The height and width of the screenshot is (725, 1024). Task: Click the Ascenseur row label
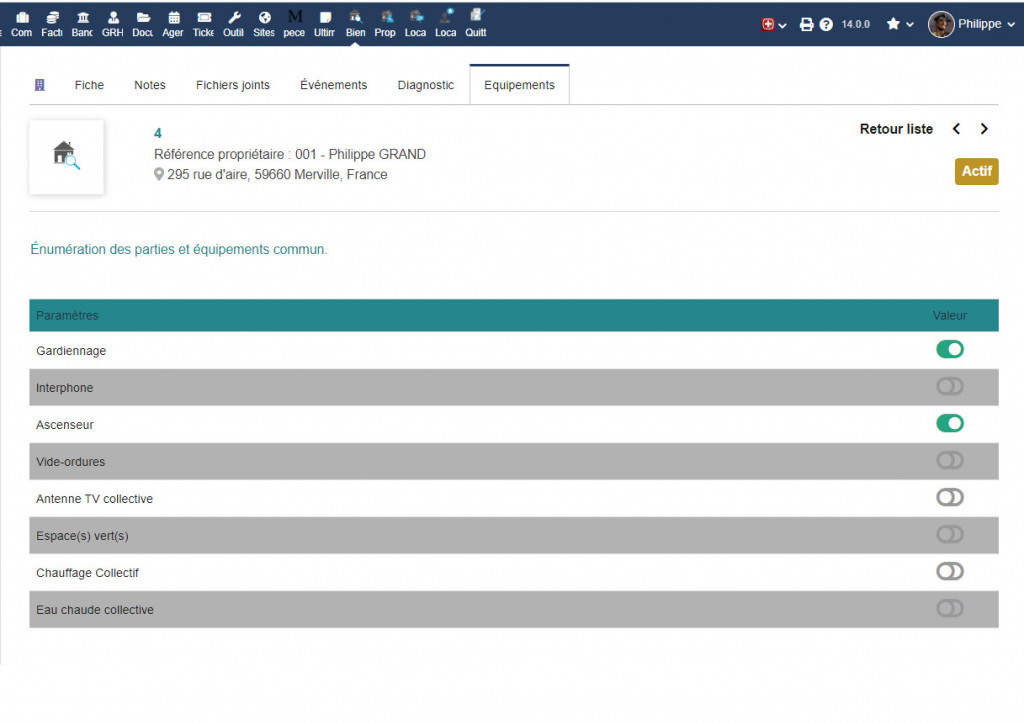(65, 425)
